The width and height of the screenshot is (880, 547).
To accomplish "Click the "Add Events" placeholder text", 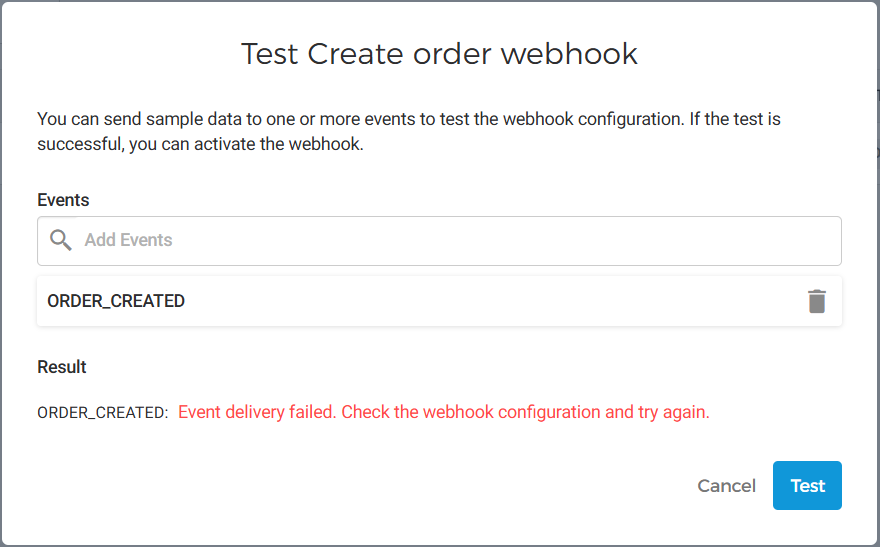I will (129, 241).
